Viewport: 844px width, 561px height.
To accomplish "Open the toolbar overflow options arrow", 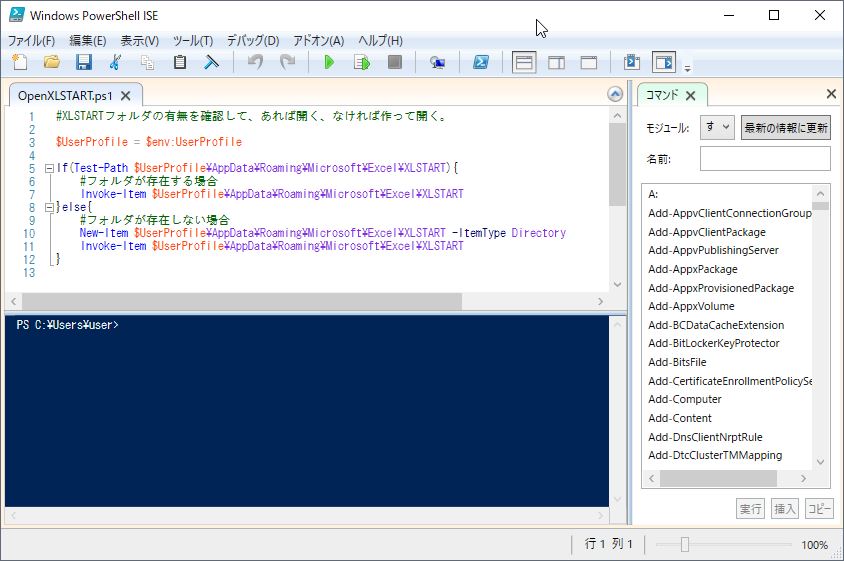I will coord(687,68).
